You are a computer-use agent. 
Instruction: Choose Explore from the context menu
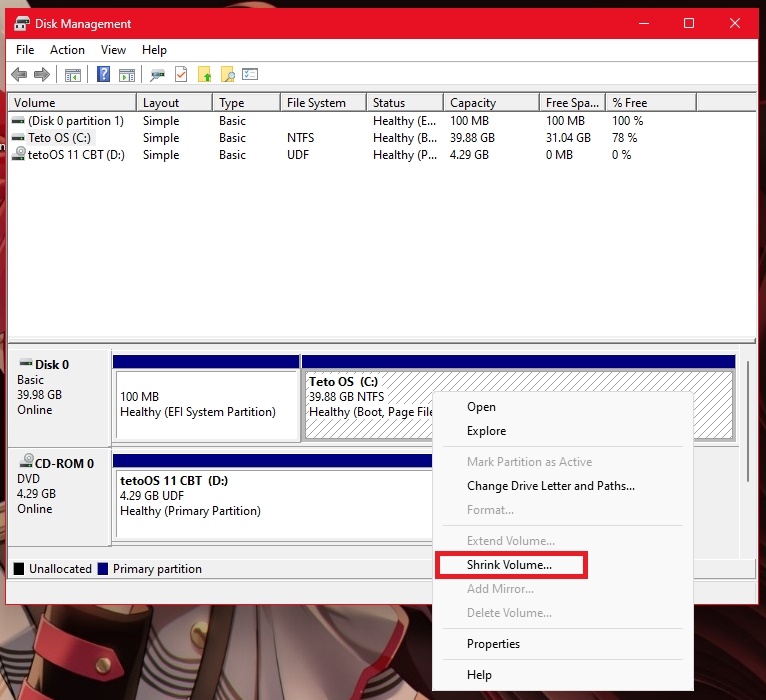coord(563,431)
